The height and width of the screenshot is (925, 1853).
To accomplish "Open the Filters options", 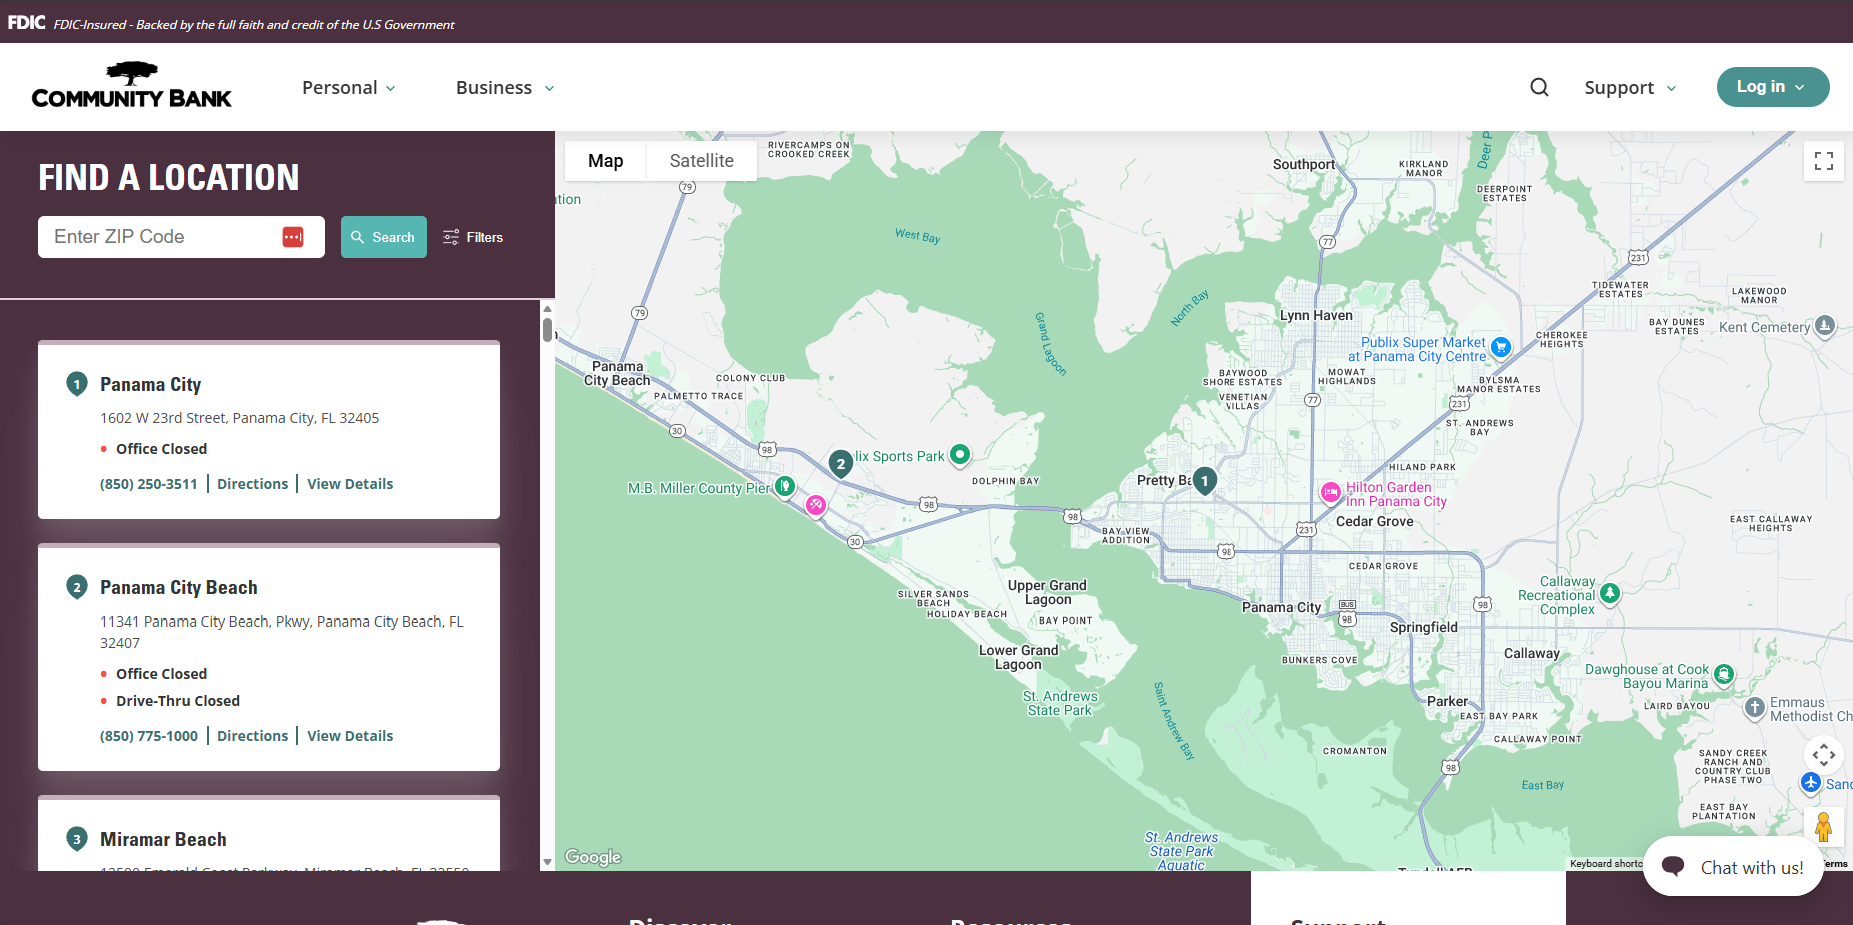I will (473, 237).
